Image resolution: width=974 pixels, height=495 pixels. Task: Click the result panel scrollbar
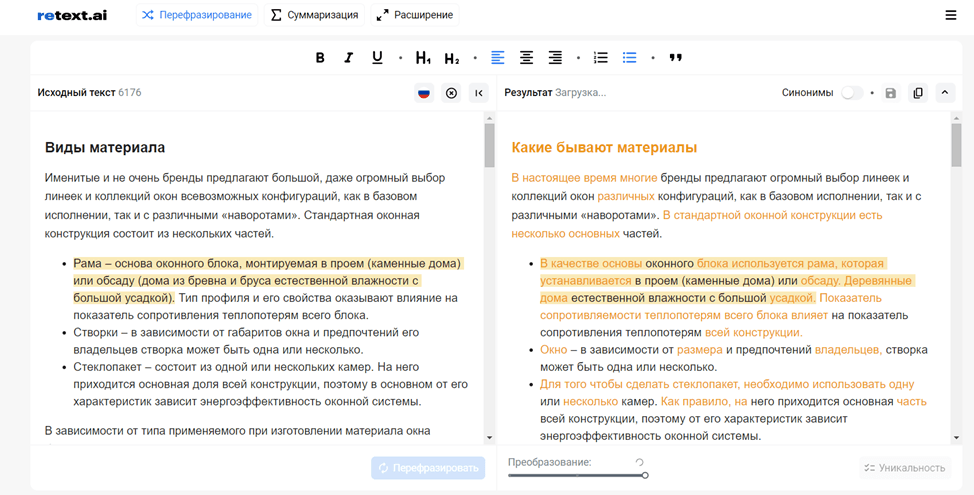point(956,146)
